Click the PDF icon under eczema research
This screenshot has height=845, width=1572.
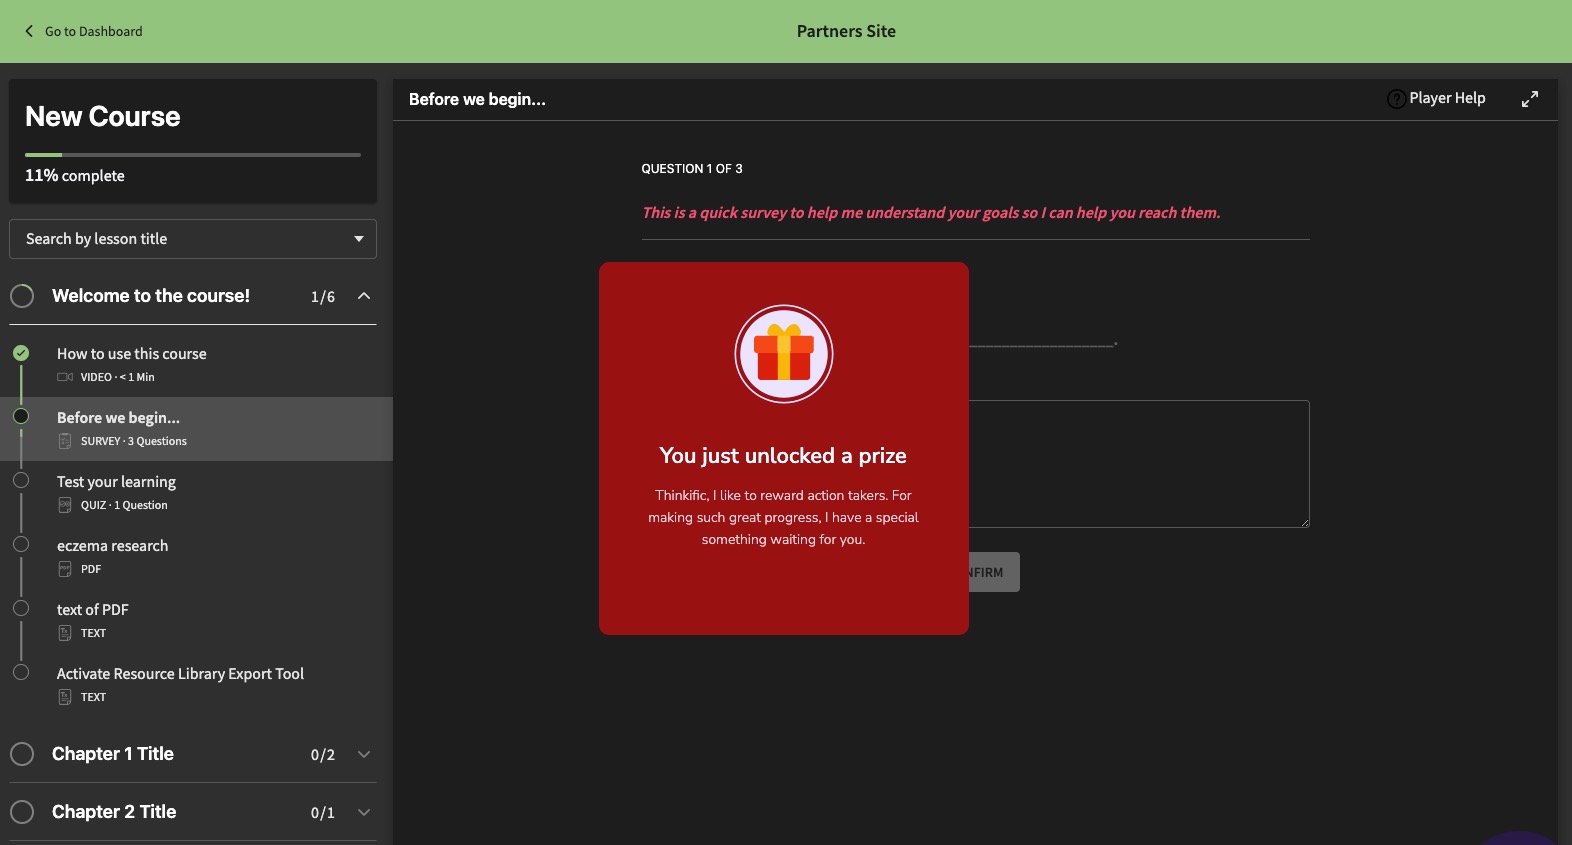point(65,569)
